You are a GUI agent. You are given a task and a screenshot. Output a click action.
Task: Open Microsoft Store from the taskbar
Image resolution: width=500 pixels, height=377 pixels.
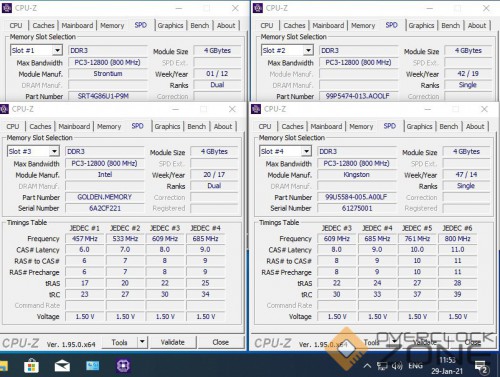31,366
